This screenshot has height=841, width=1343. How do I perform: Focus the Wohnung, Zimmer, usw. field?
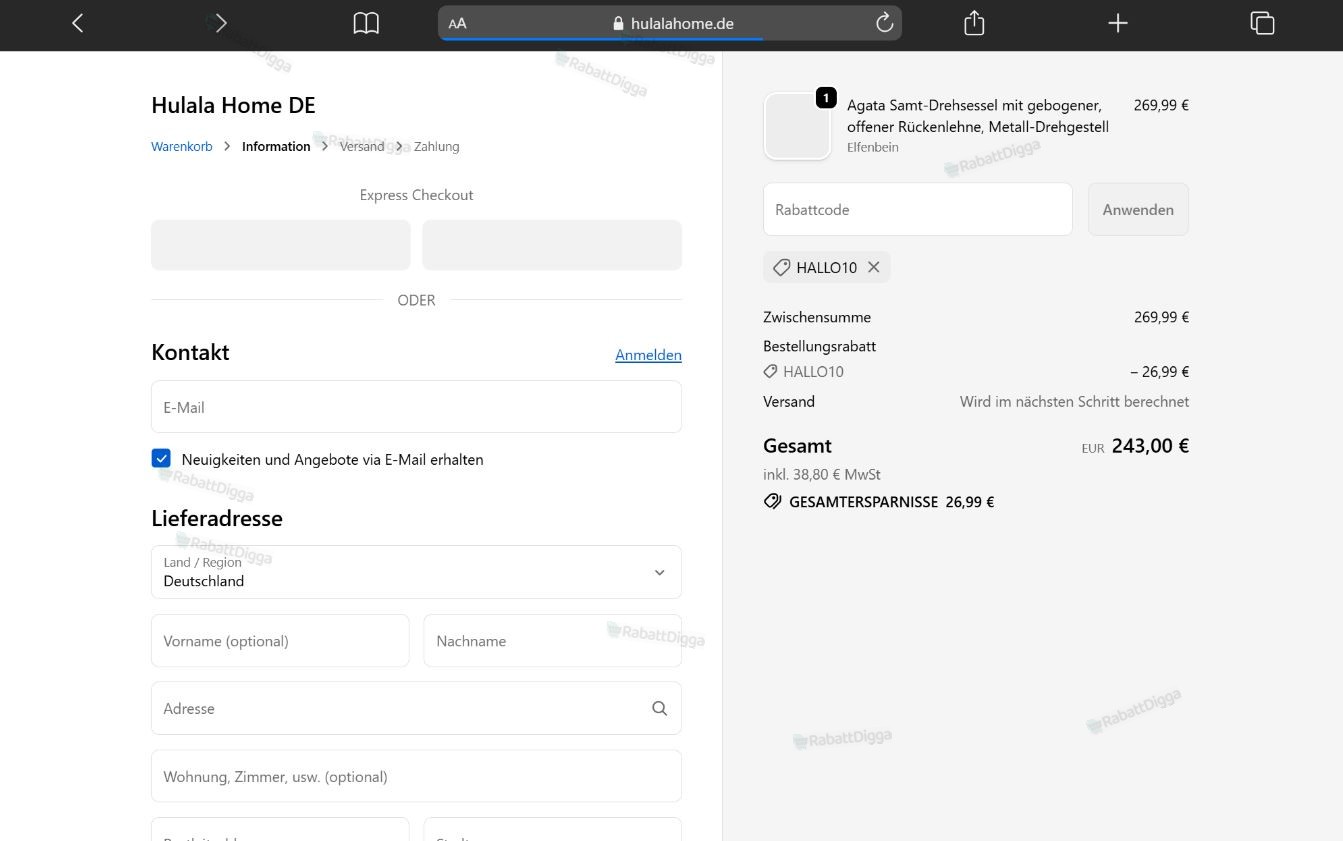point(416,776)
